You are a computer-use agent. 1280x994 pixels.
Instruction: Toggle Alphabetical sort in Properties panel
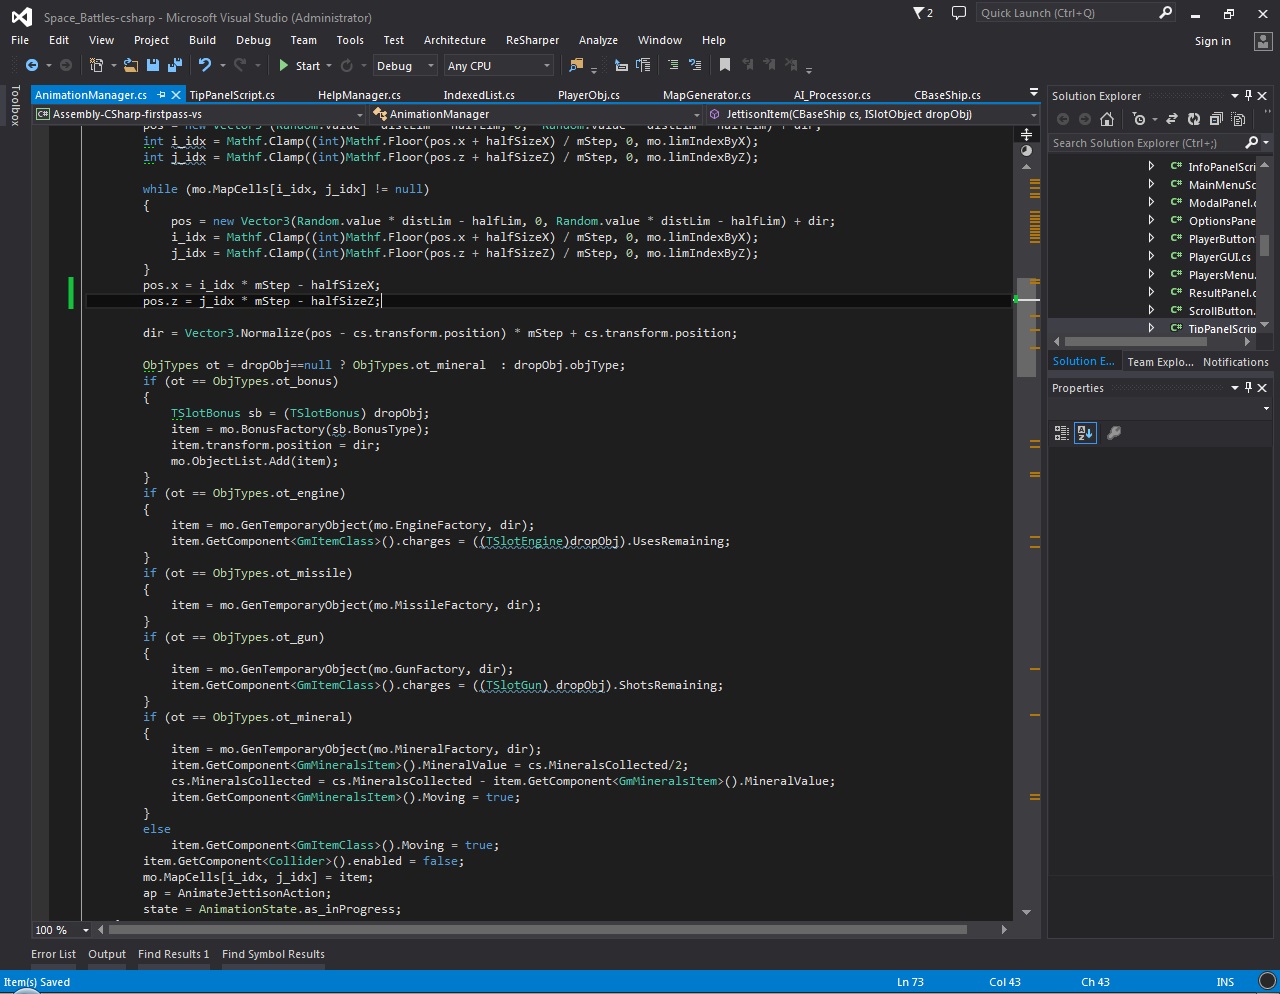tap(1085, 432)
